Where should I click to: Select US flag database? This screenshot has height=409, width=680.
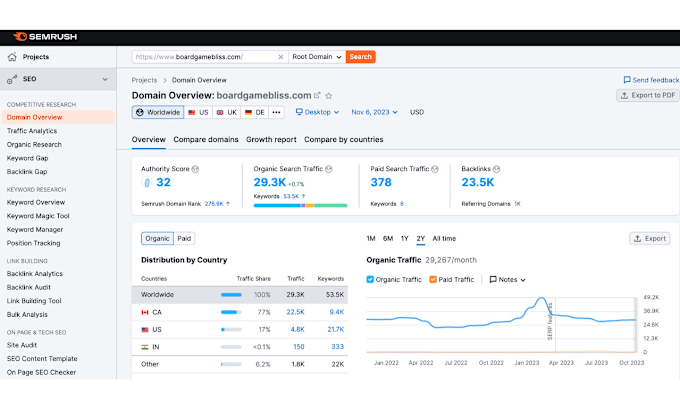tap(198, 112)
